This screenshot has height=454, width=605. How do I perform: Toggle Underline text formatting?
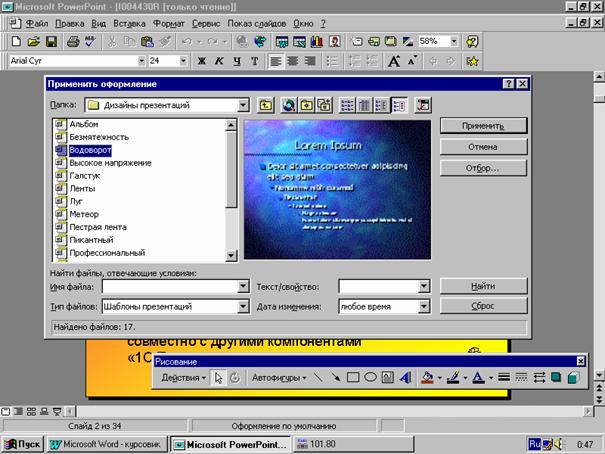coord(237,62)
